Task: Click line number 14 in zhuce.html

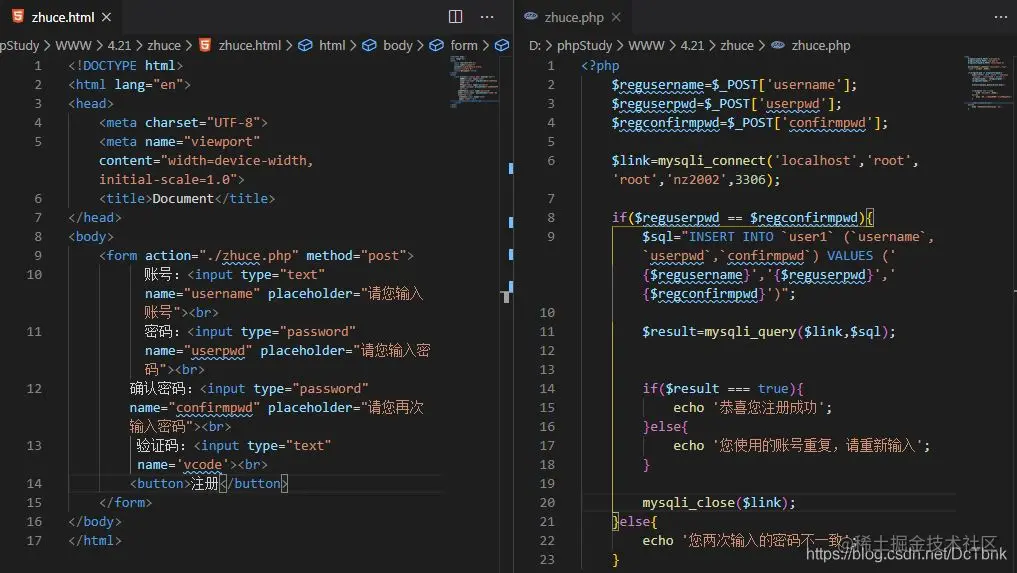Action: 34,483
